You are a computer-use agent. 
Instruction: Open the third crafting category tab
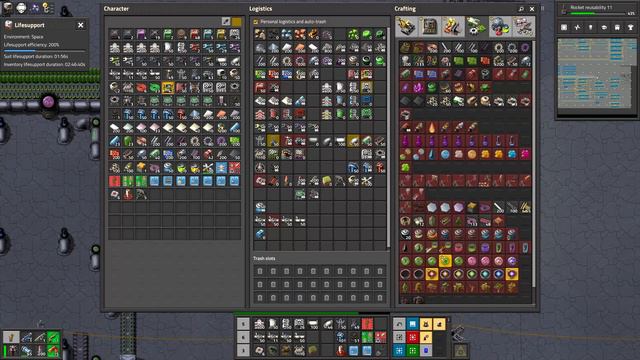click(x=453, y=27)
